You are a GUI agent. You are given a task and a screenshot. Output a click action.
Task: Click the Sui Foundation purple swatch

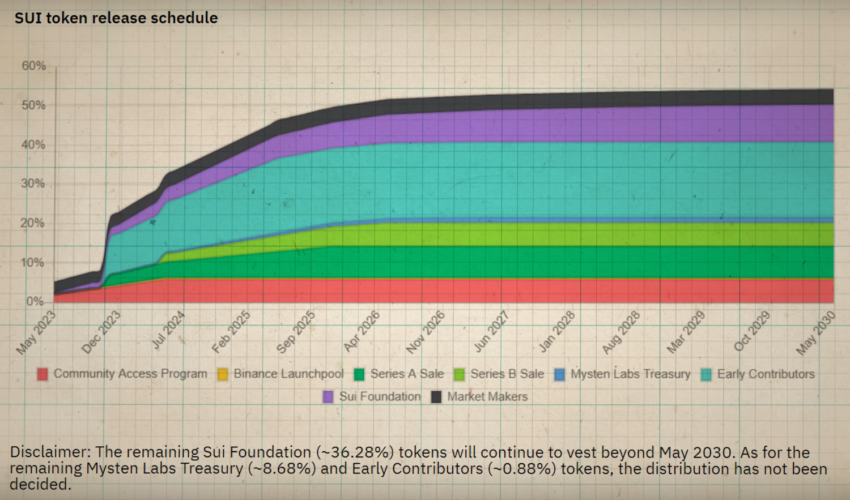(x=328, y=397)
